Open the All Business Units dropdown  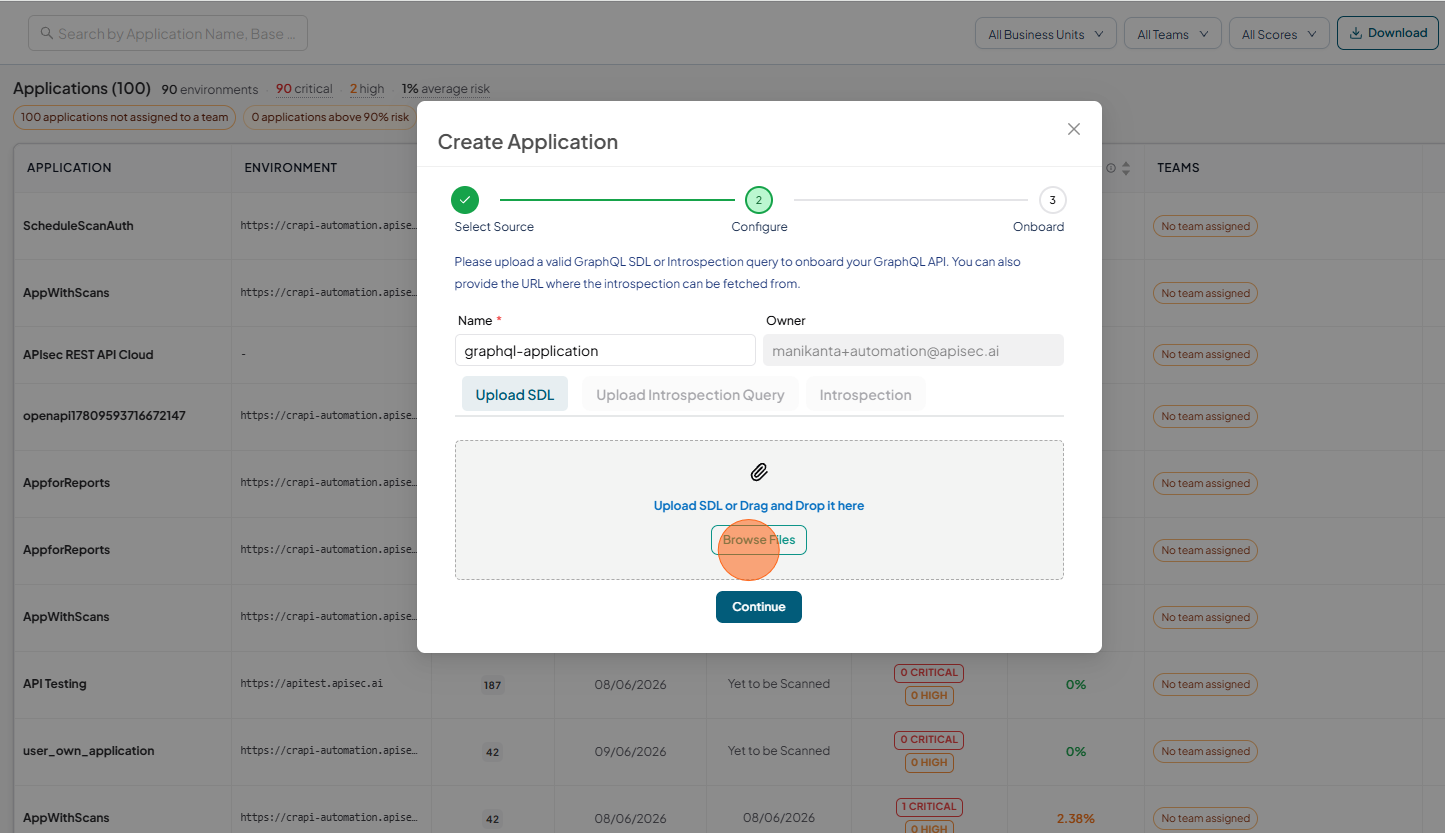[x=1046, y=33]
